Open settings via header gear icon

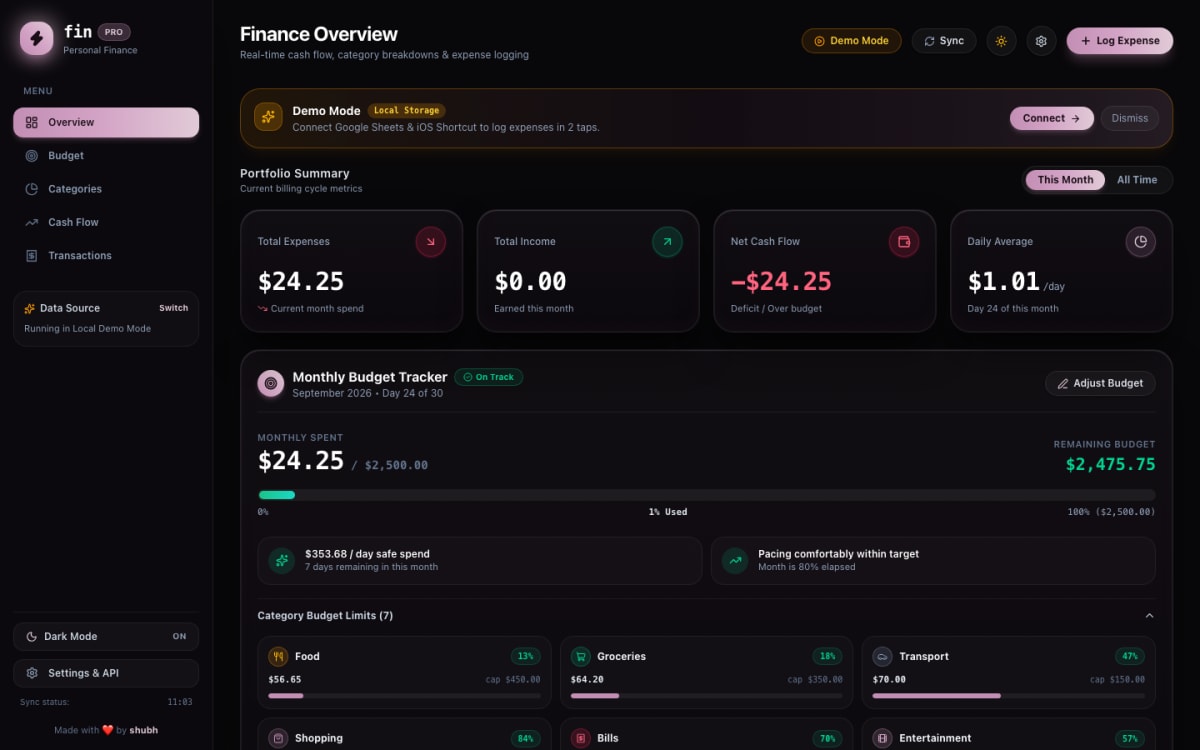coord(1041,41)
